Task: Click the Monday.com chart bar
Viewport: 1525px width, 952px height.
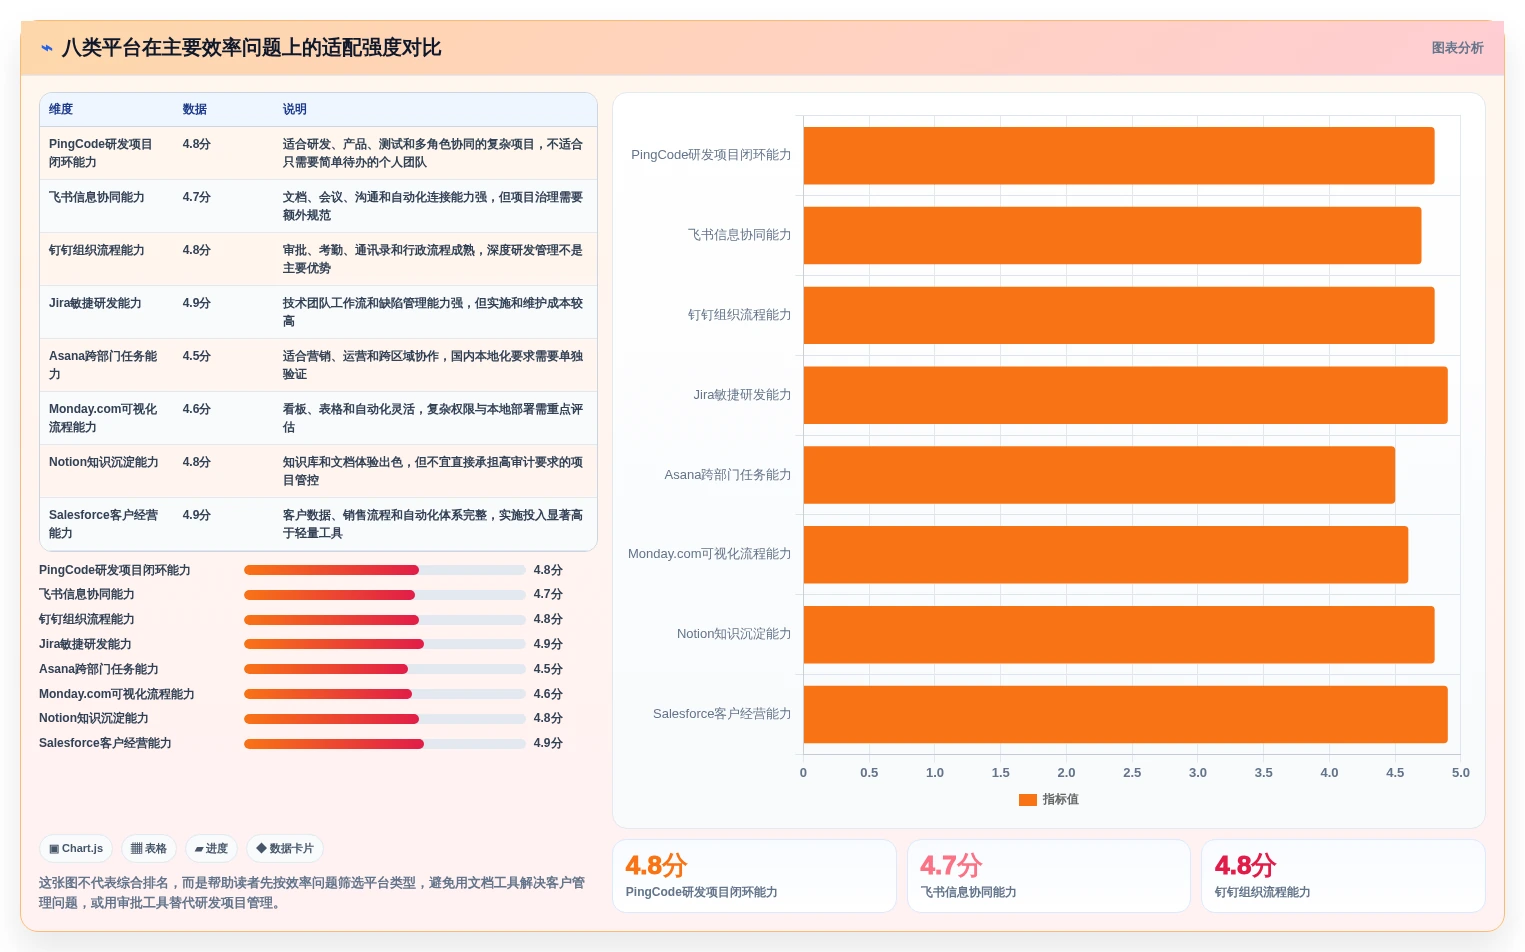Action: coord(1106,554)
